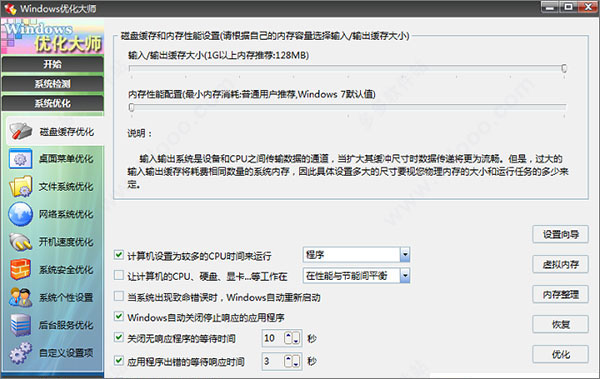Click the input/output cache size slider thumb
Viewport: 600px width, 379px height.
click(564, 69)
